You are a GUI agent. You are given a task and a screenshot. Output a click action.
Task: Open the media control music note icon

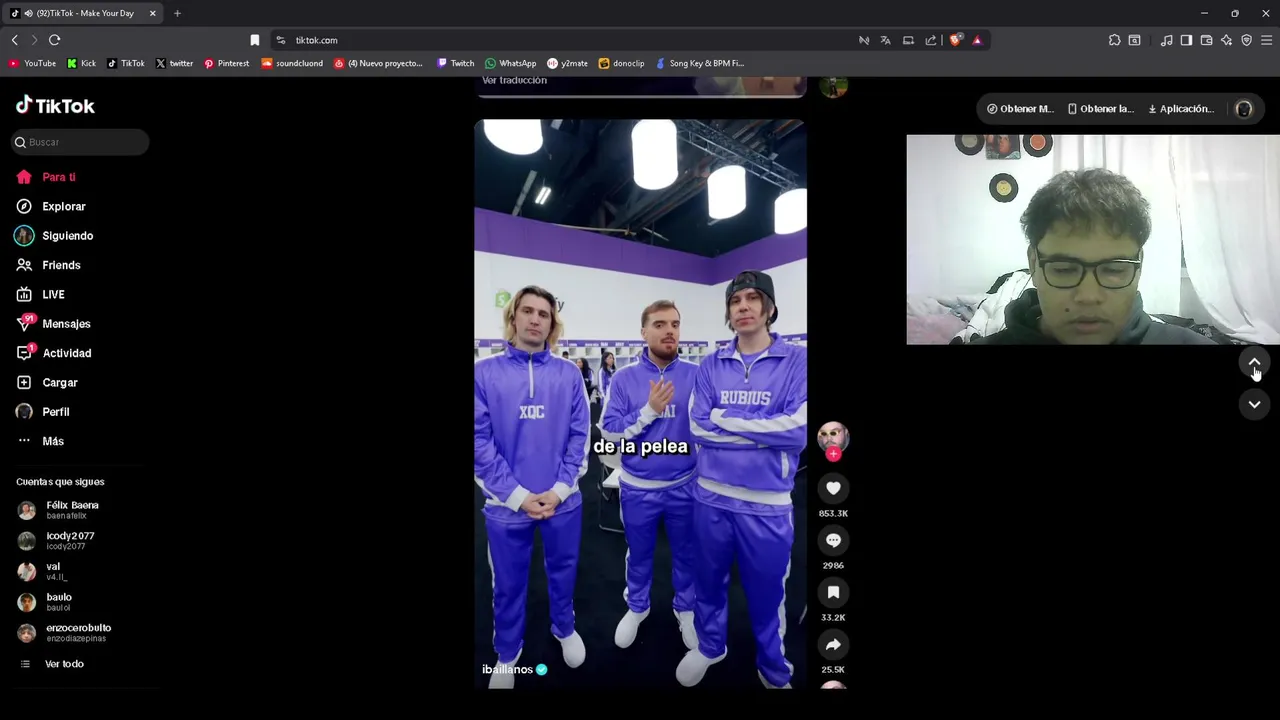1167,40
